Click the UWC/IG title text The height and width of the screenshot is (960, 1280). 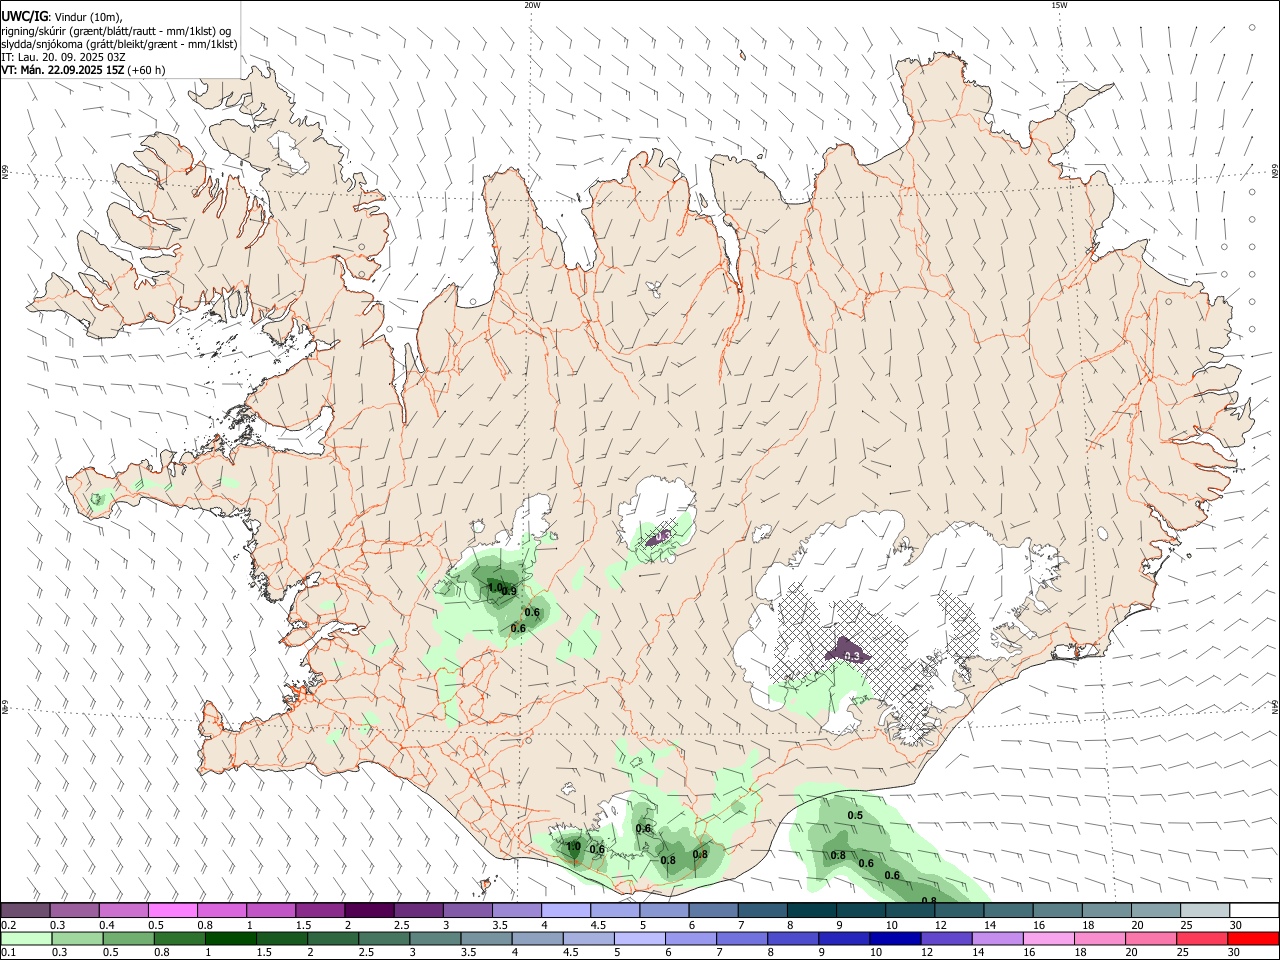[x=24, y=16]
